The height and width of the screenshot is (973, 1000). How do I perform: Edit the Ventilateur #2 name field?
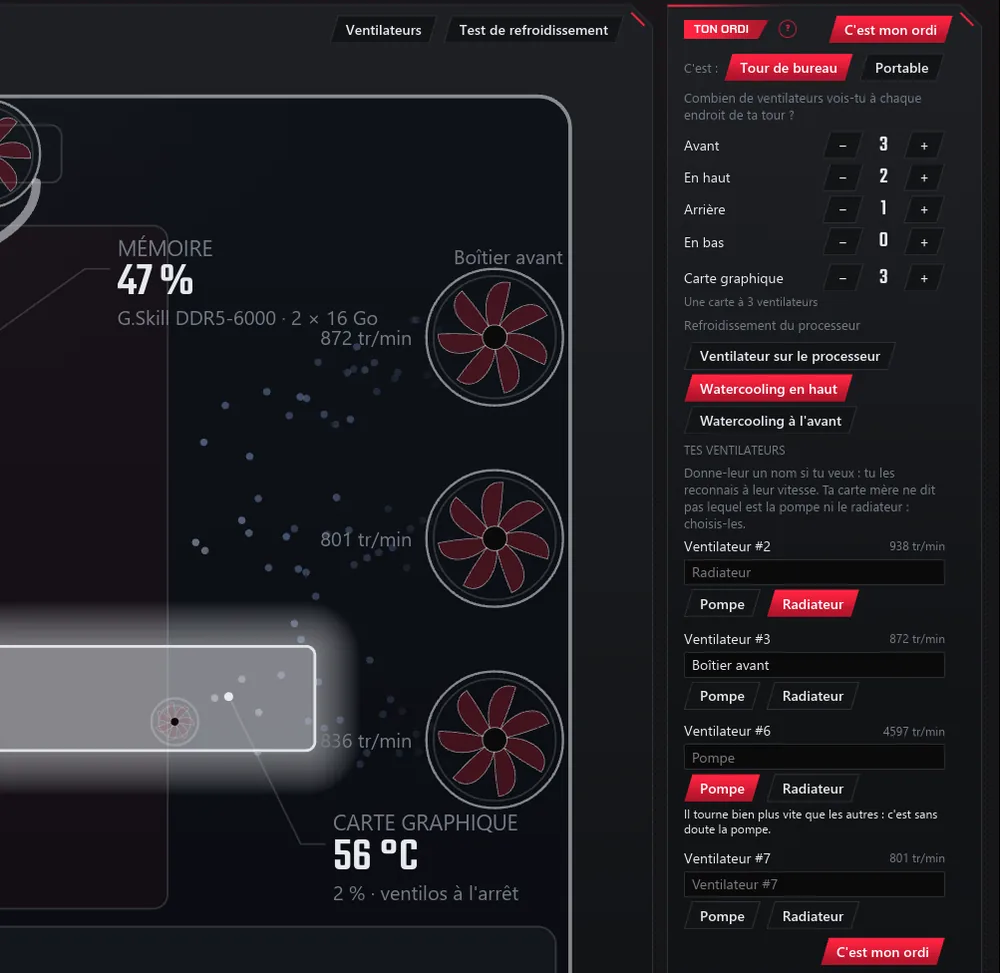[x=814, y=573]
